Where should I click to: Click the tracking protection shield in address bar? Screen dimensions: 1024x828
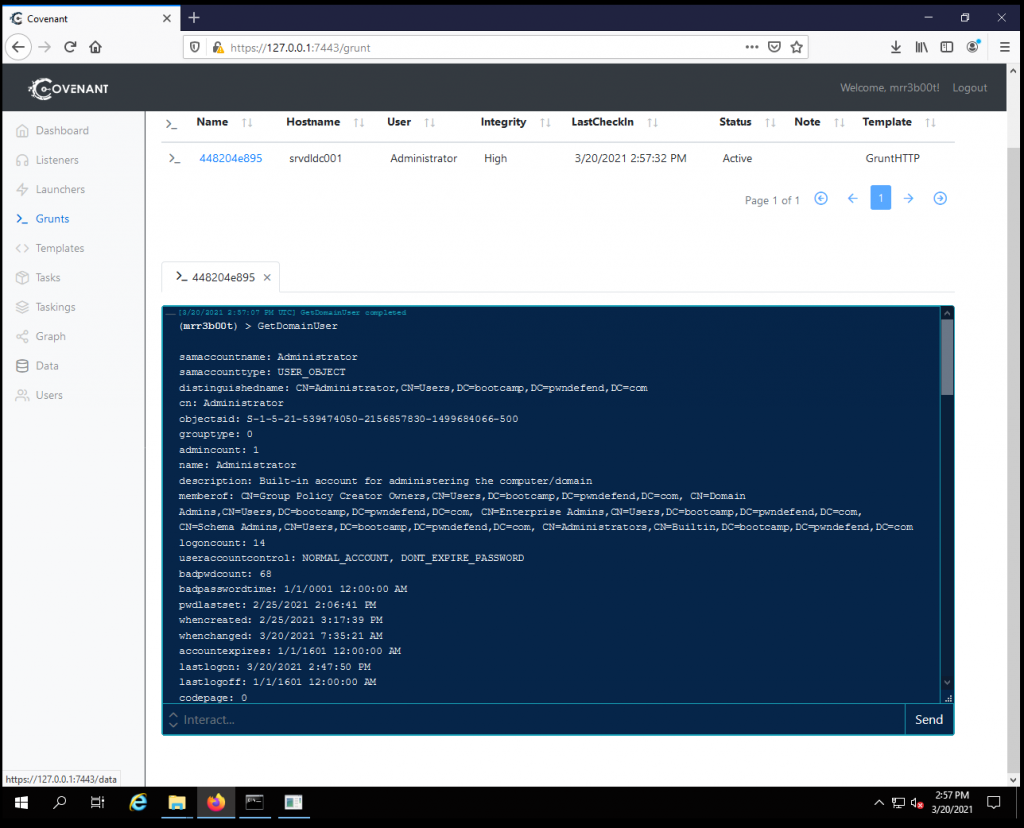(193, 47)
